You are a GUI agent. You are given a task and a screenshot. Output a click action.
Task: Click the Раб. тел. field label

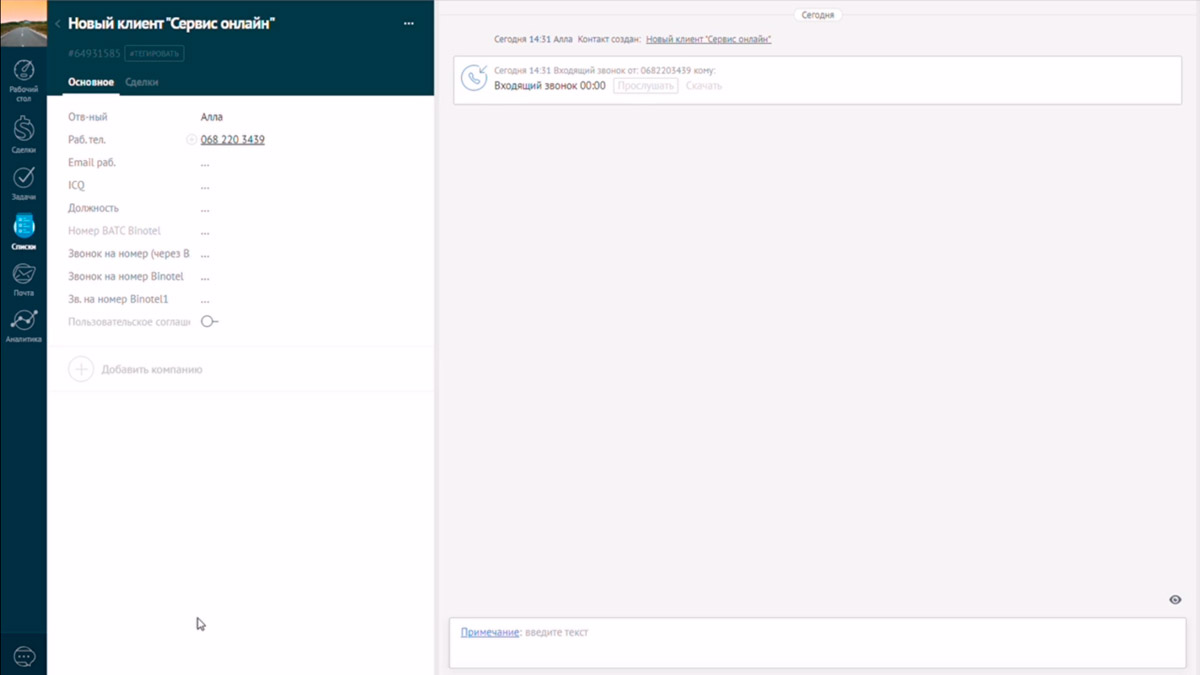87,140
